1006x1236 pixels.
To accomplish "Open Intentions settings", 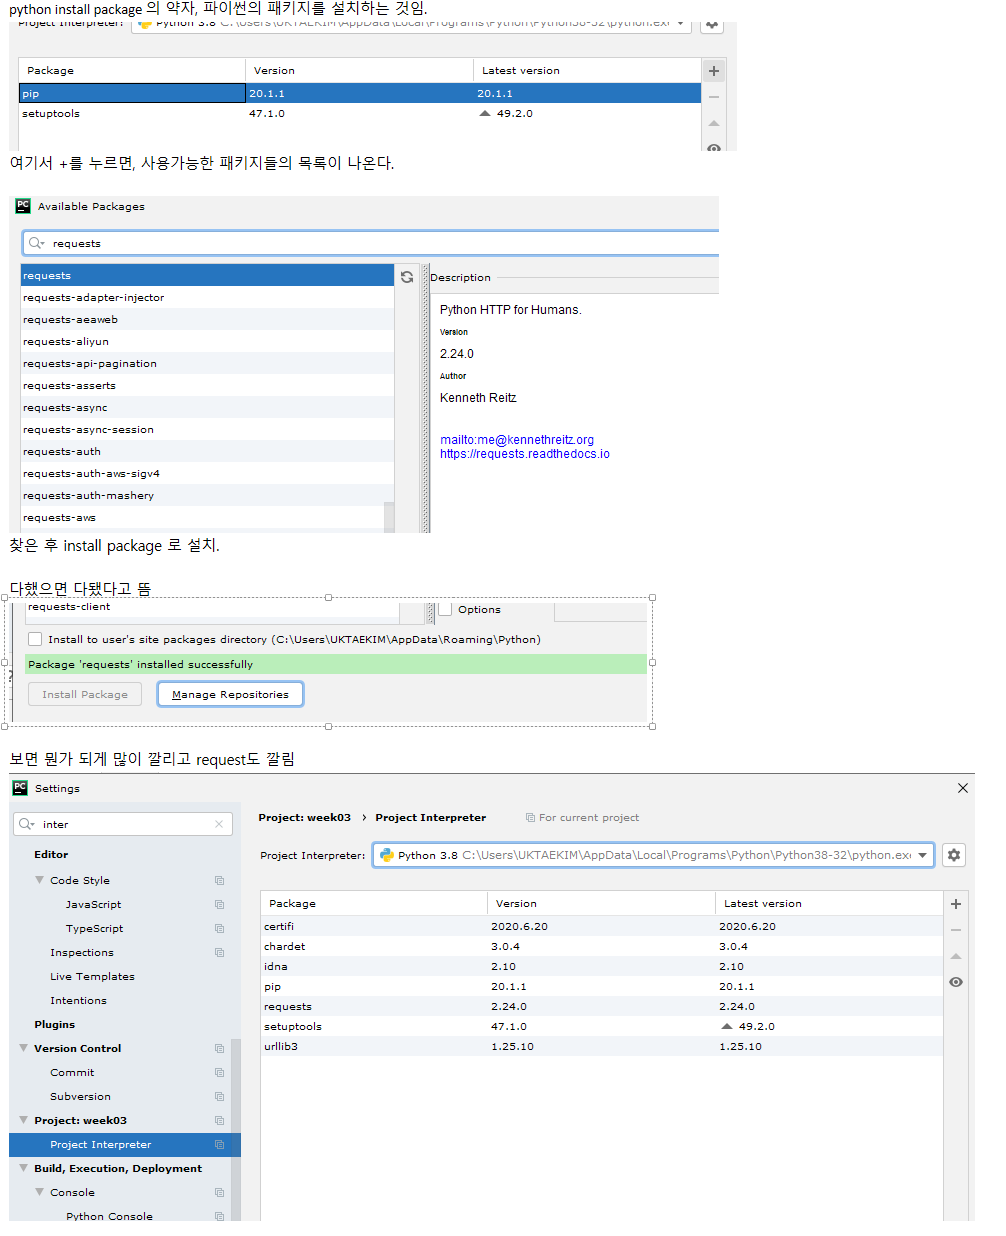I will pyautogui.click(x=78, y=1000).
